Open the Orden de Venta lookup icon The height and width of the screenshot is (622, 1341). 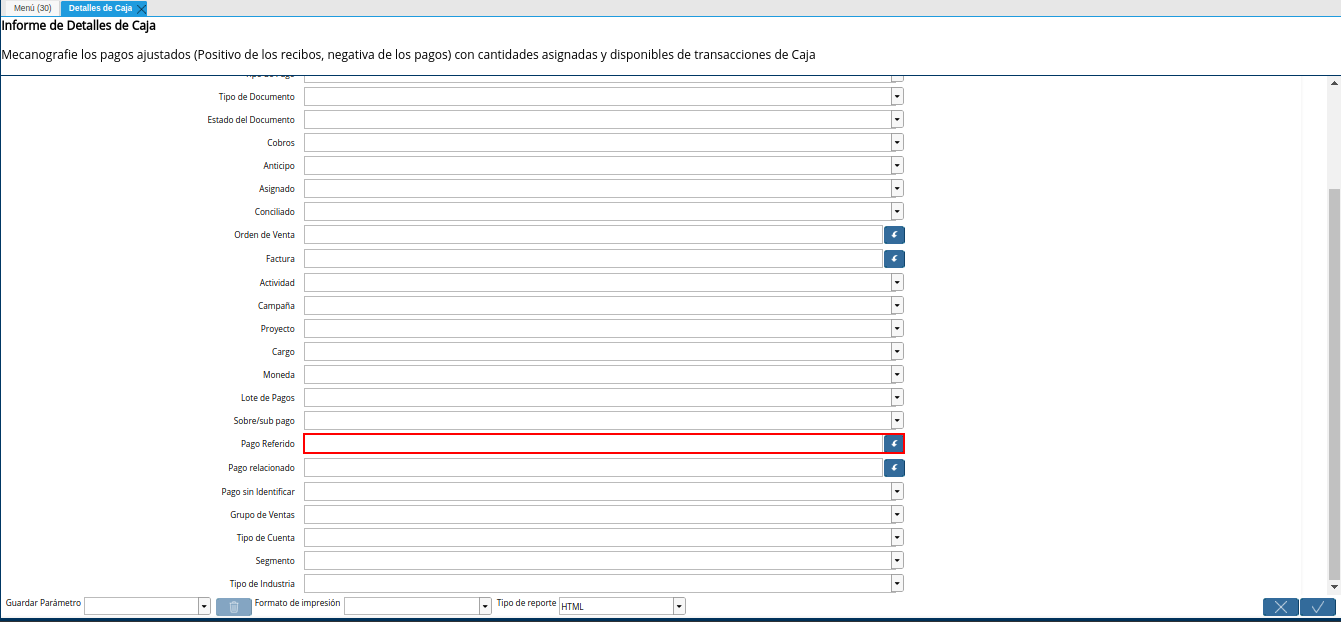click(894, 235)
